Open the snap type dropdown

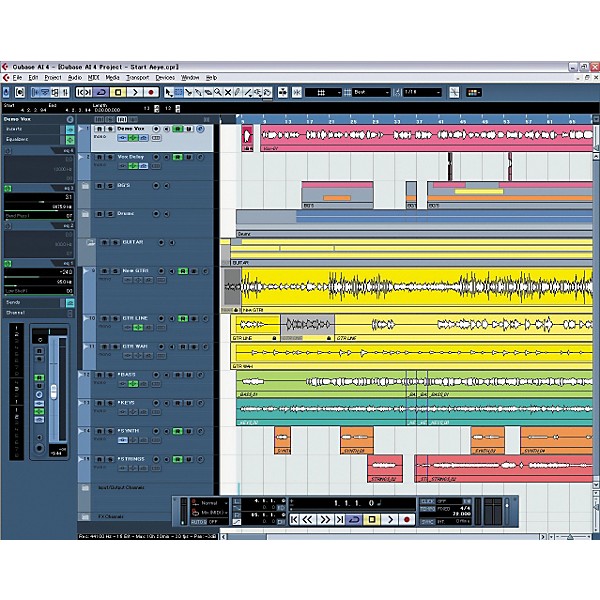(x=323, y=92)
